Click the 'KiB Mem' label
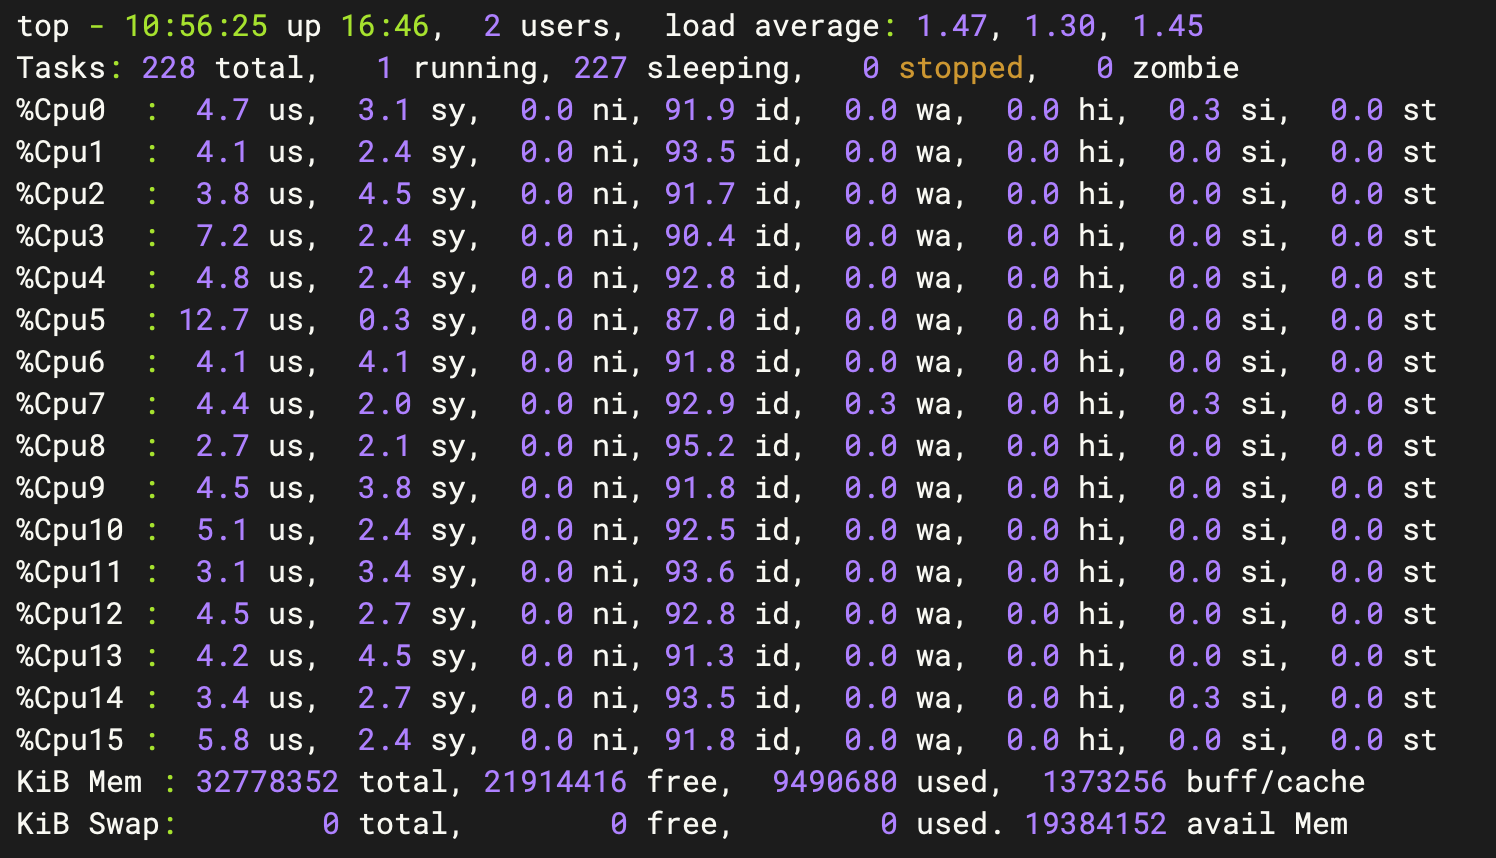Viewport: 1496px width, 858px height. click(79, 782)
